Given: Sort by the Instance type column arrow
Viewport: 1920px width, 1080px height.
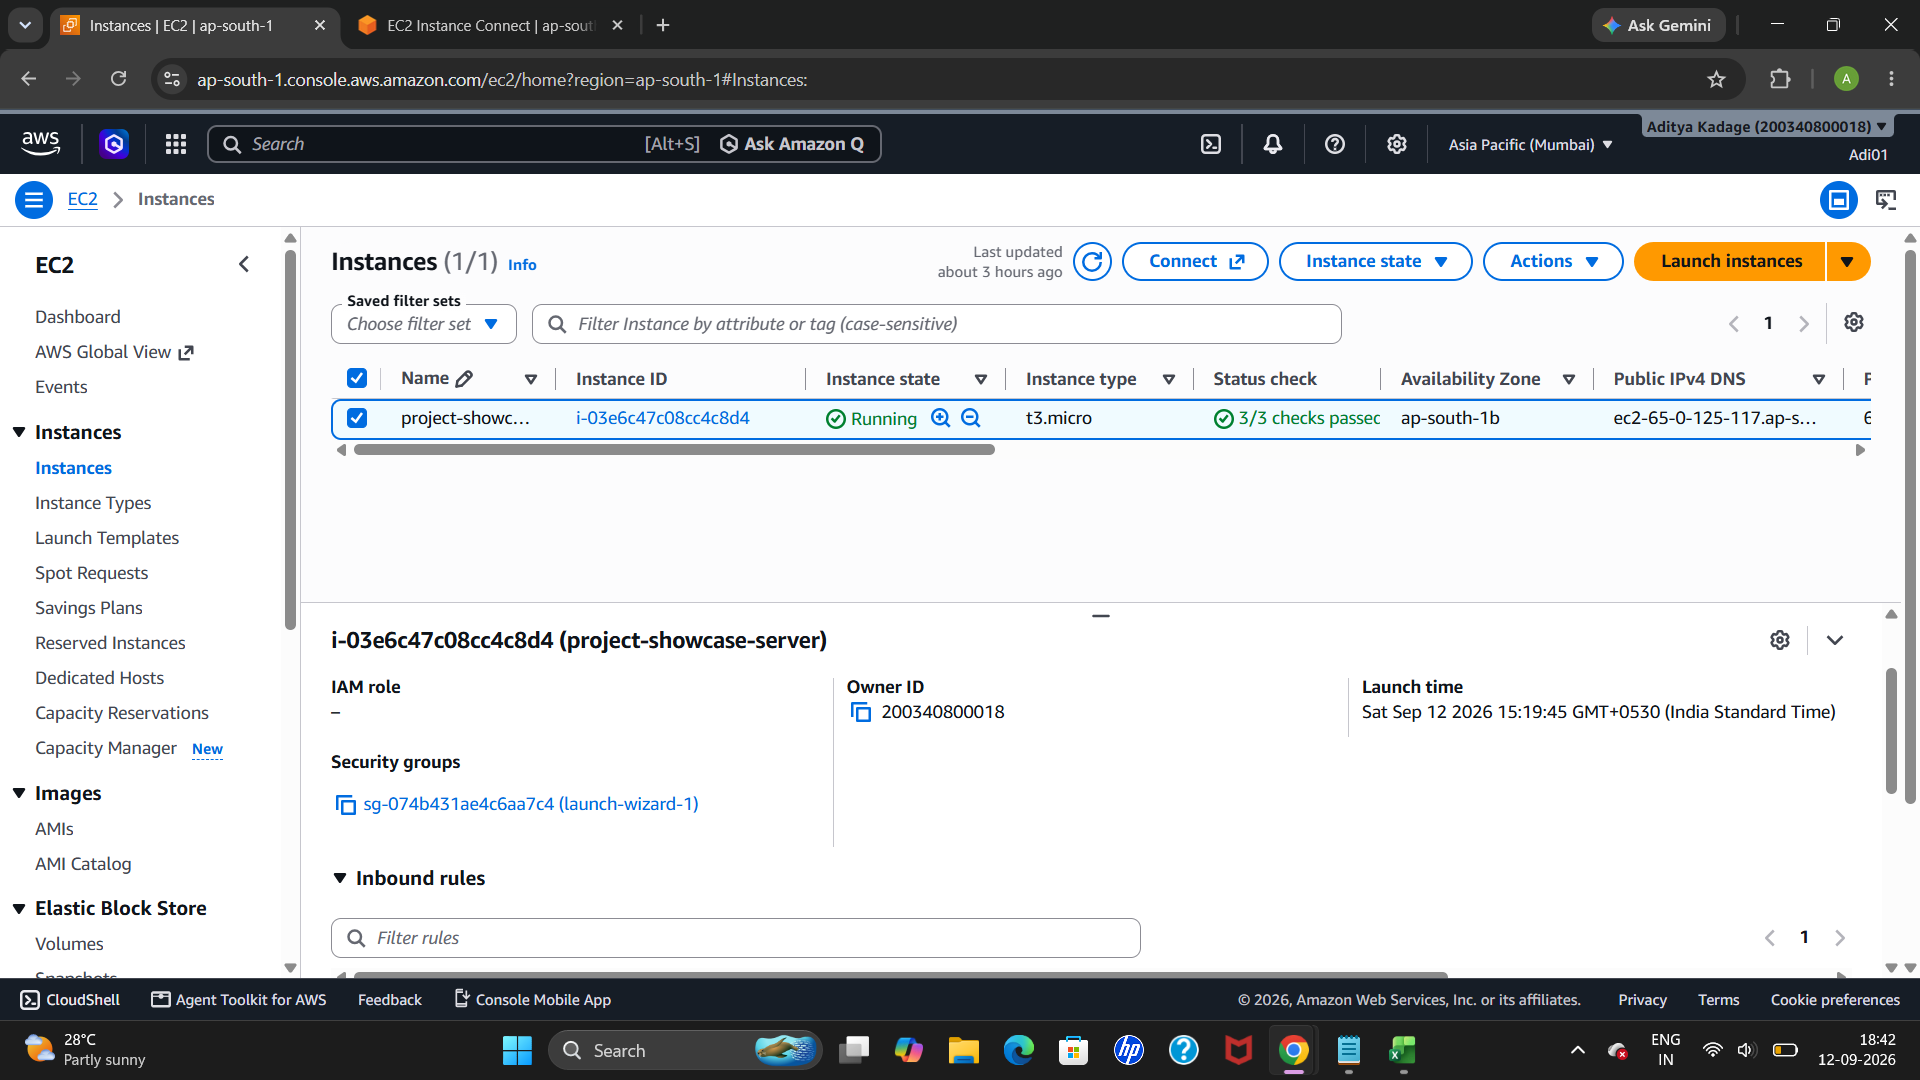Looking at the screenshot, I should [x=1168, y=379].
